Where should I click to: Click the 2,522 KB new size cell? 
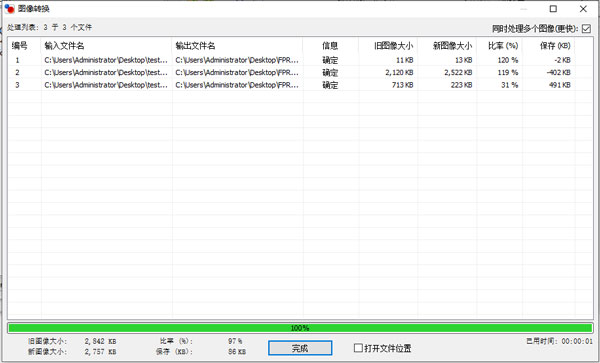[458, 72]
